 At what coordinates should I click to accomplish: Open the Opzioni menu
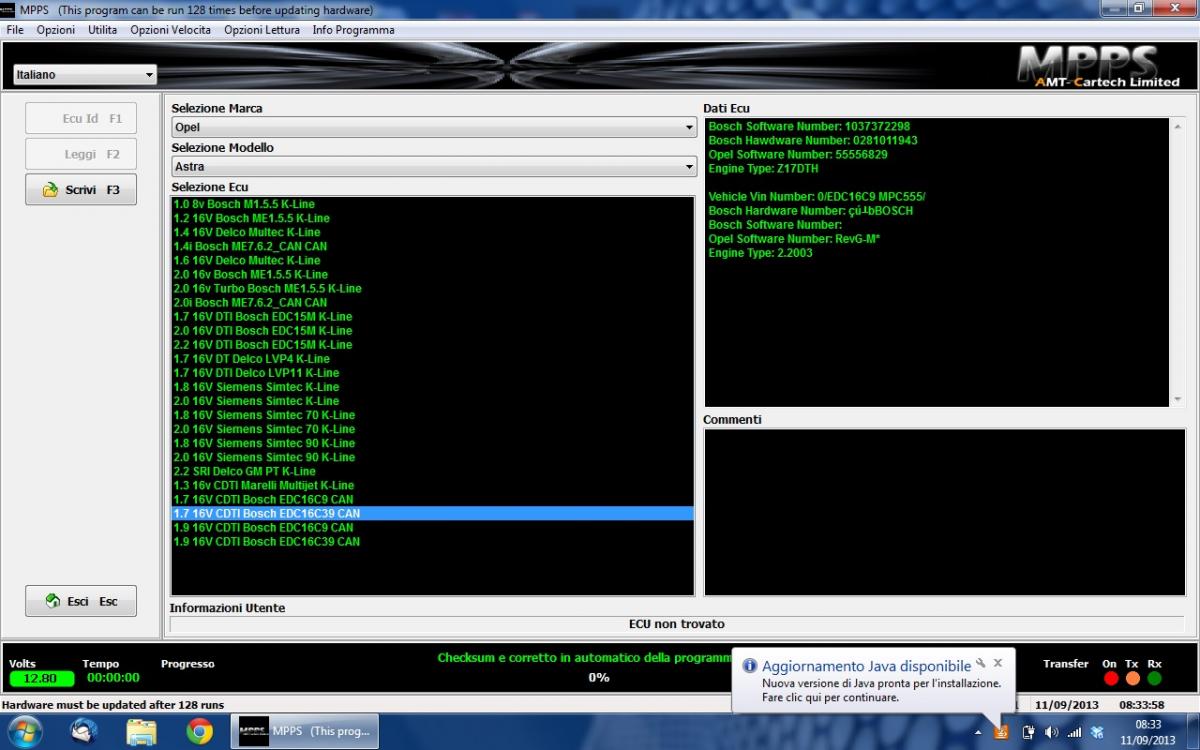(56, 30)
